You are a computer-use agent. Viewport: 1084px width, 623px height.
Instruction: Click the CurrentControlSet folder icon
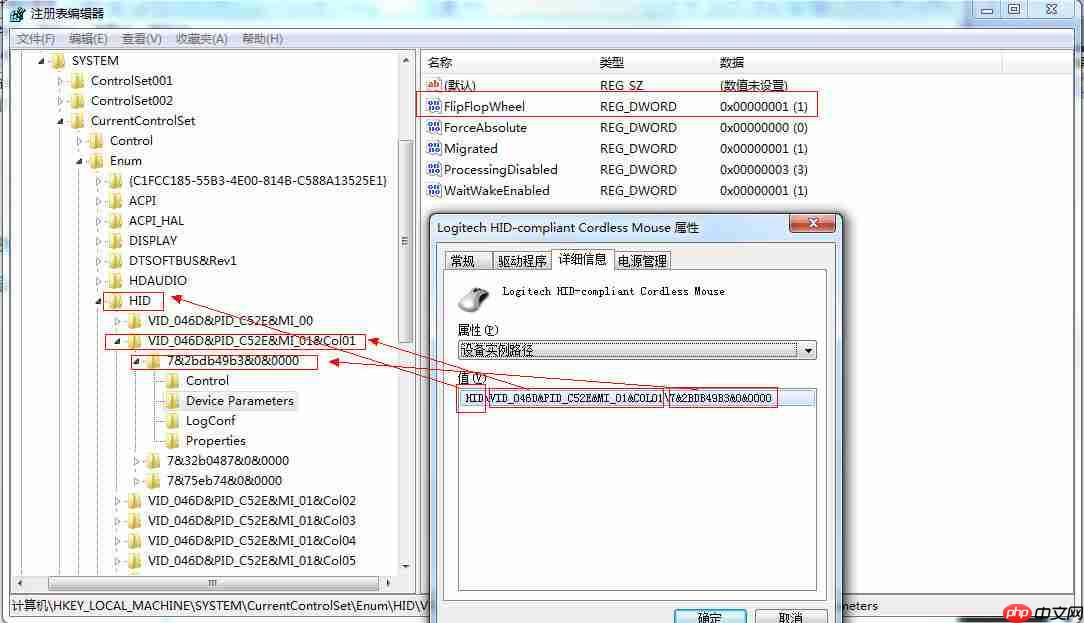pyautogui.click(x=77, y=121)
